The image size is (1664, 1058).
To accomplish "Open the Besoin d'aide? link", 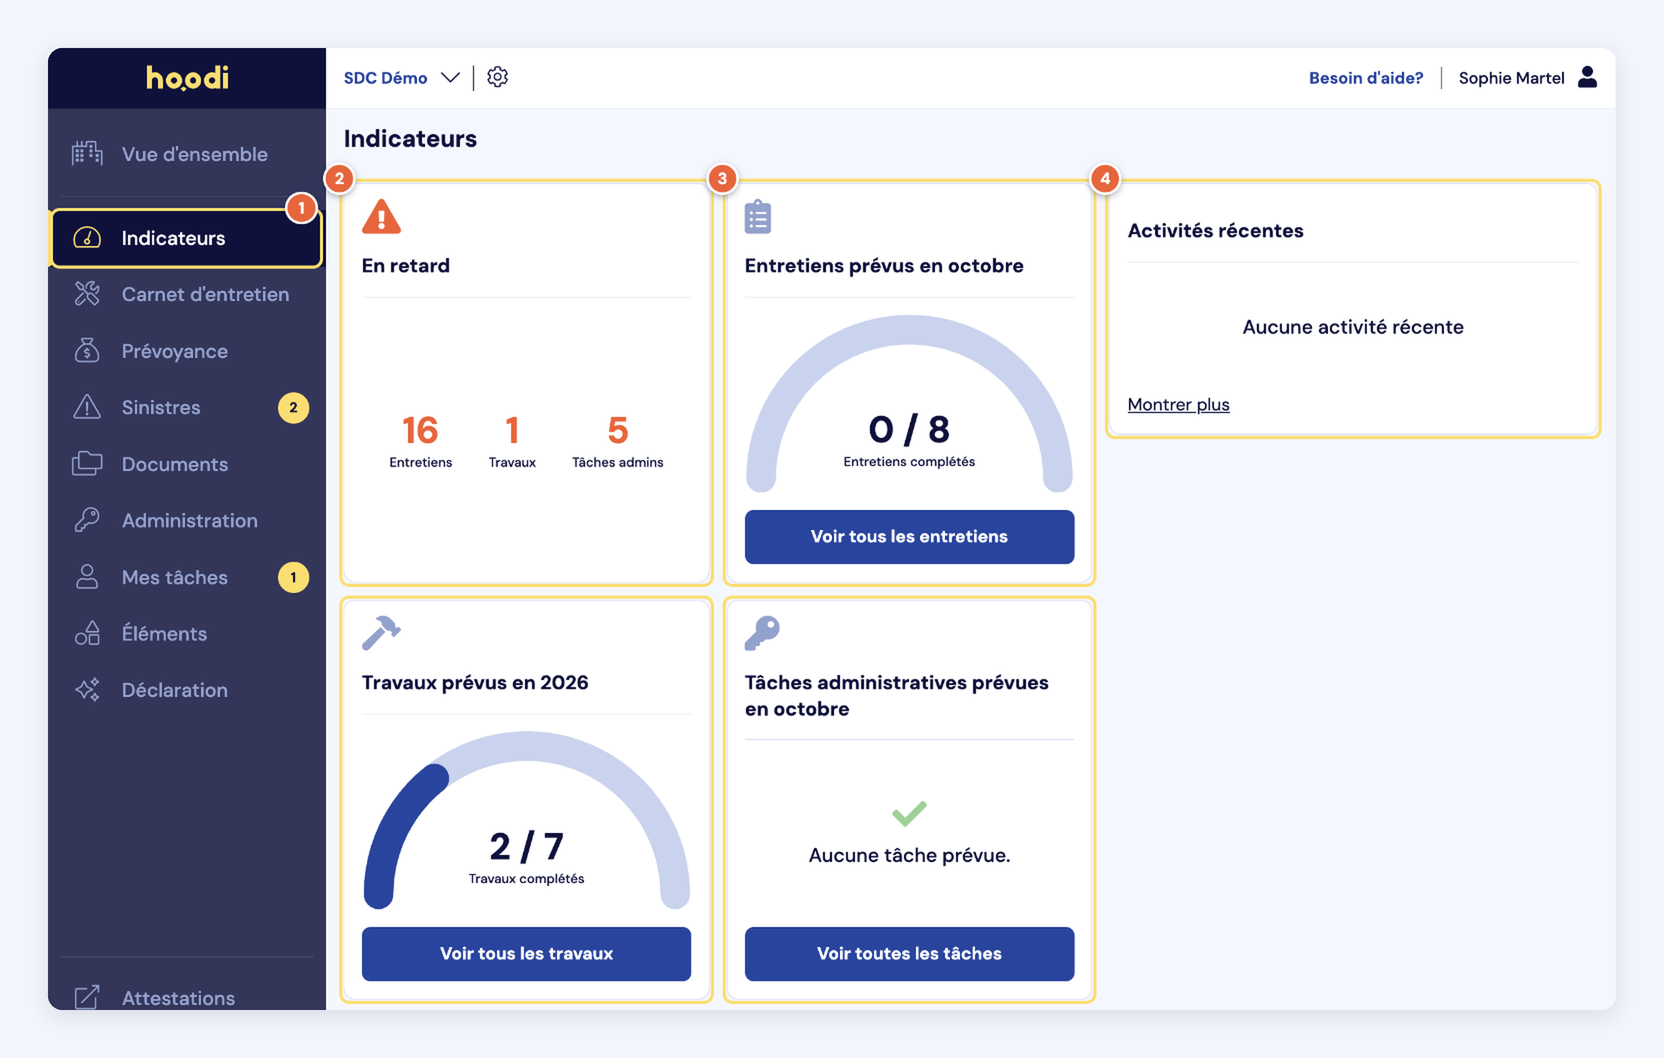I will tap(1365, 78).
